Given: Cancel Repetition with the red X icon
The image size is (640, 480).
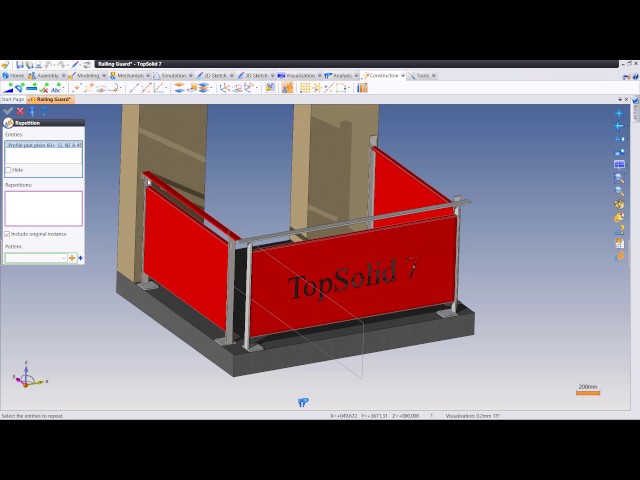Looking at the screenshot, I should (20, 111).
